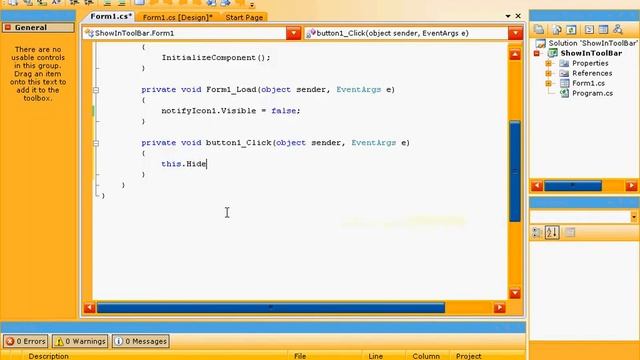Image resolution: width=640 pixels, height=360 pixels.
Task: Open the active files list dropdown
Action: [x=508, y=16]
